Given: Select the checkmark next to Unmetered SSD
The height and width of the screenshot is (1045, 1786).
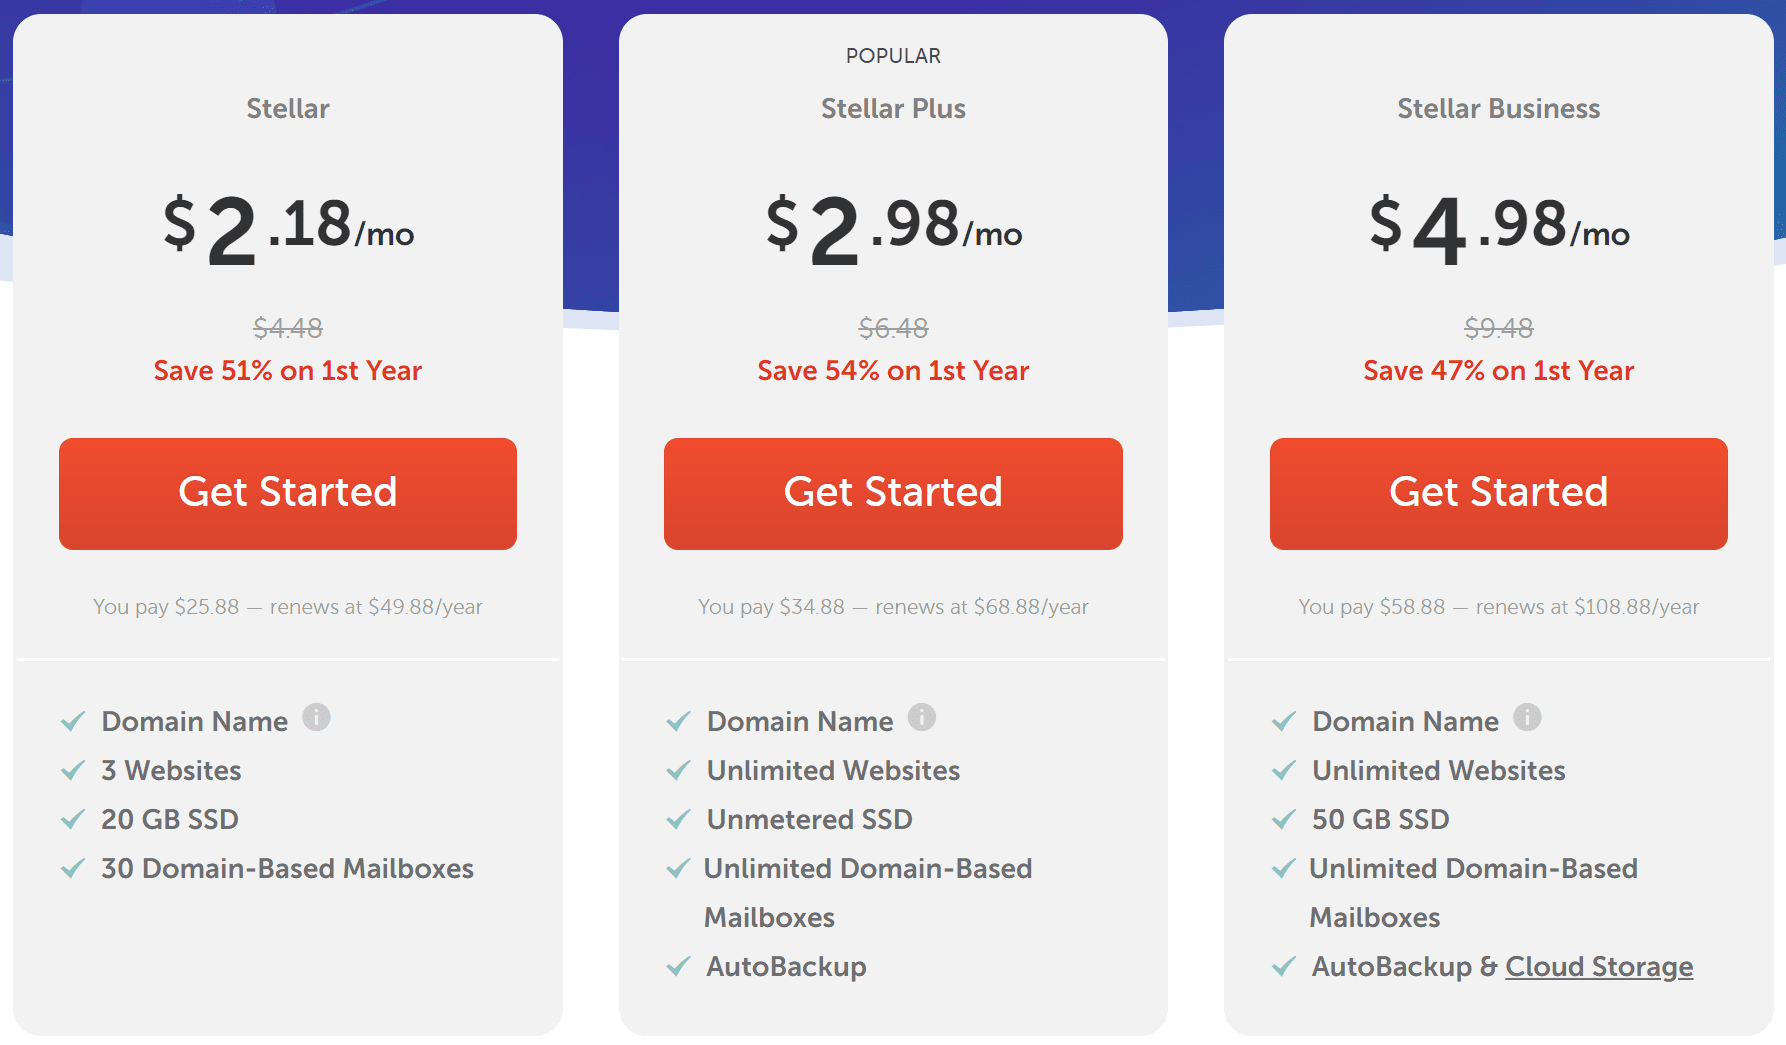Looking at the screenshot, I should 679,819.
